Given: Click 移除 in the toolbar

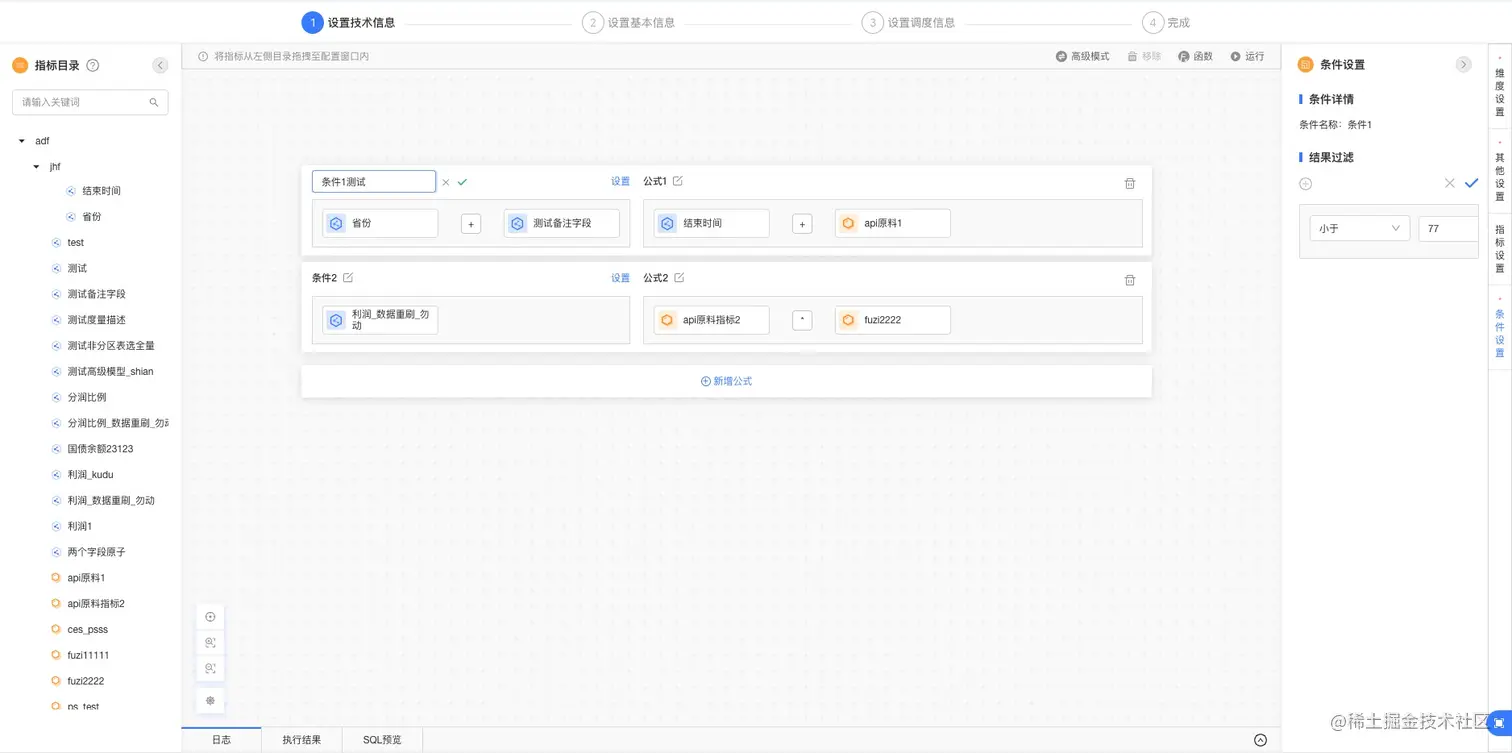Looking at the screenshot, I should tap(1144, 57).
